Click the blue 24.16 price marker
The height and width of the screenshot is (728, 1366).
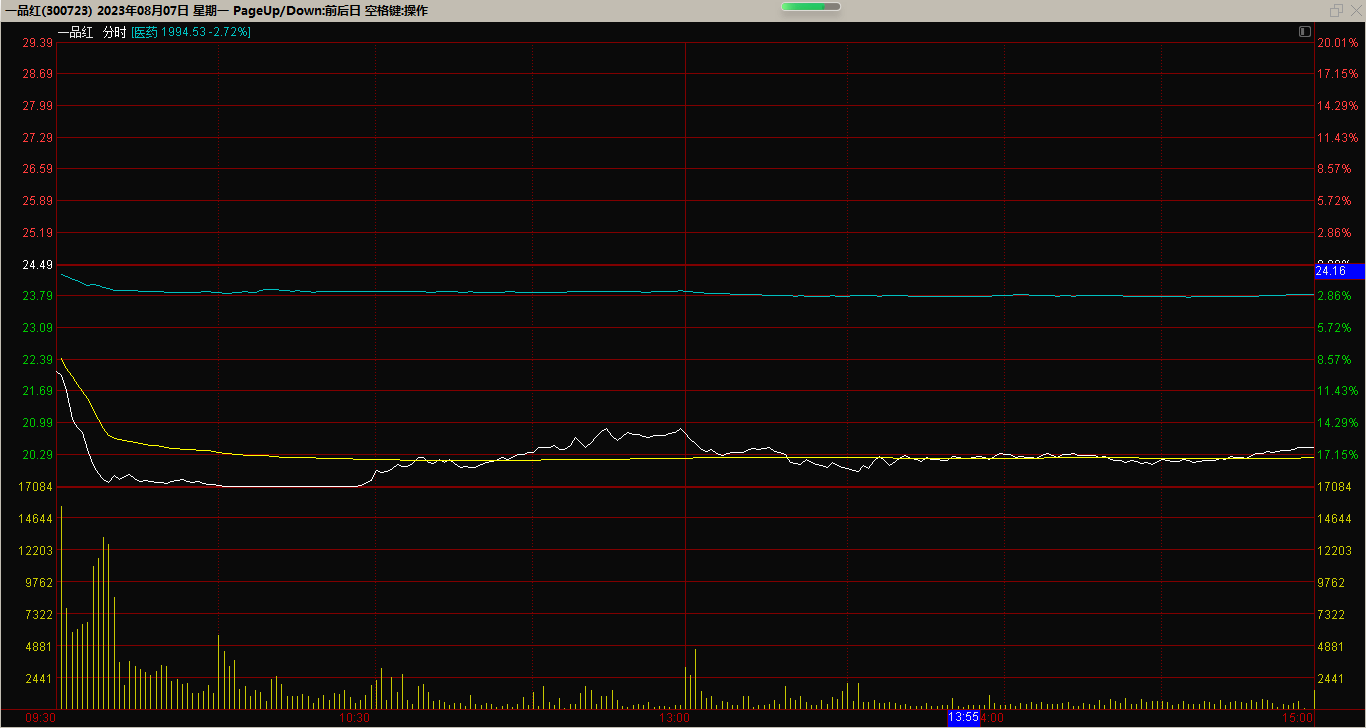point(1339,271)
